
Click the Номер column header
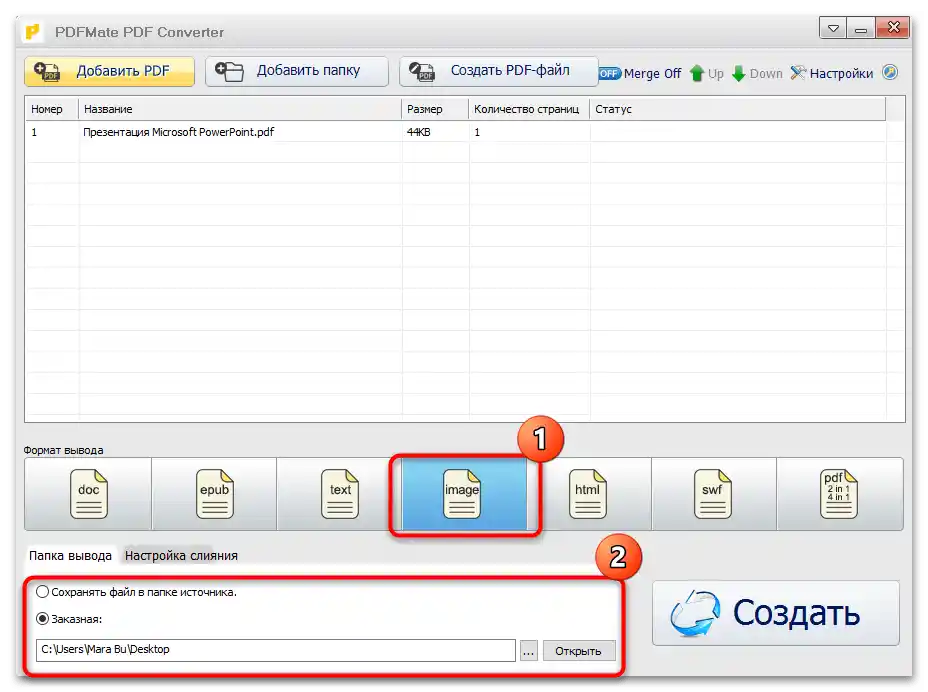tap(52, 109)
